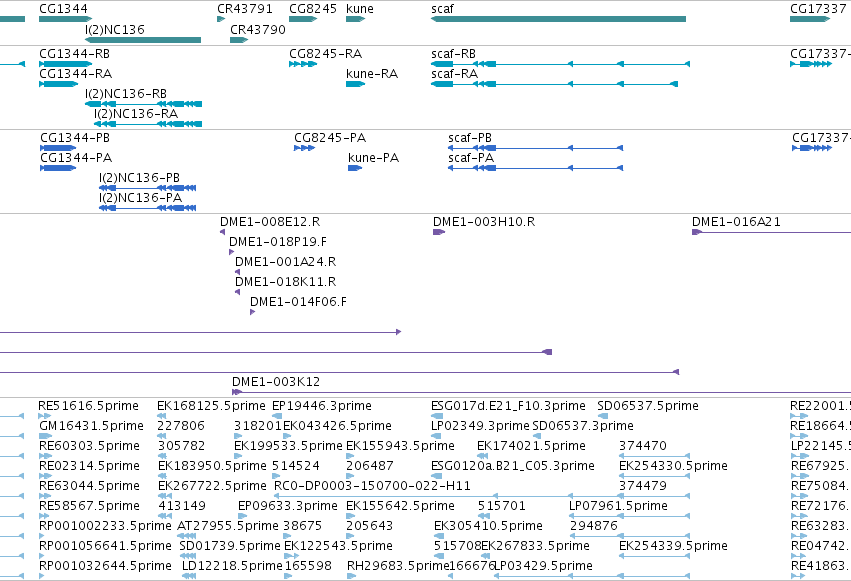Click the CG1344 gene feature

(66, 19)
